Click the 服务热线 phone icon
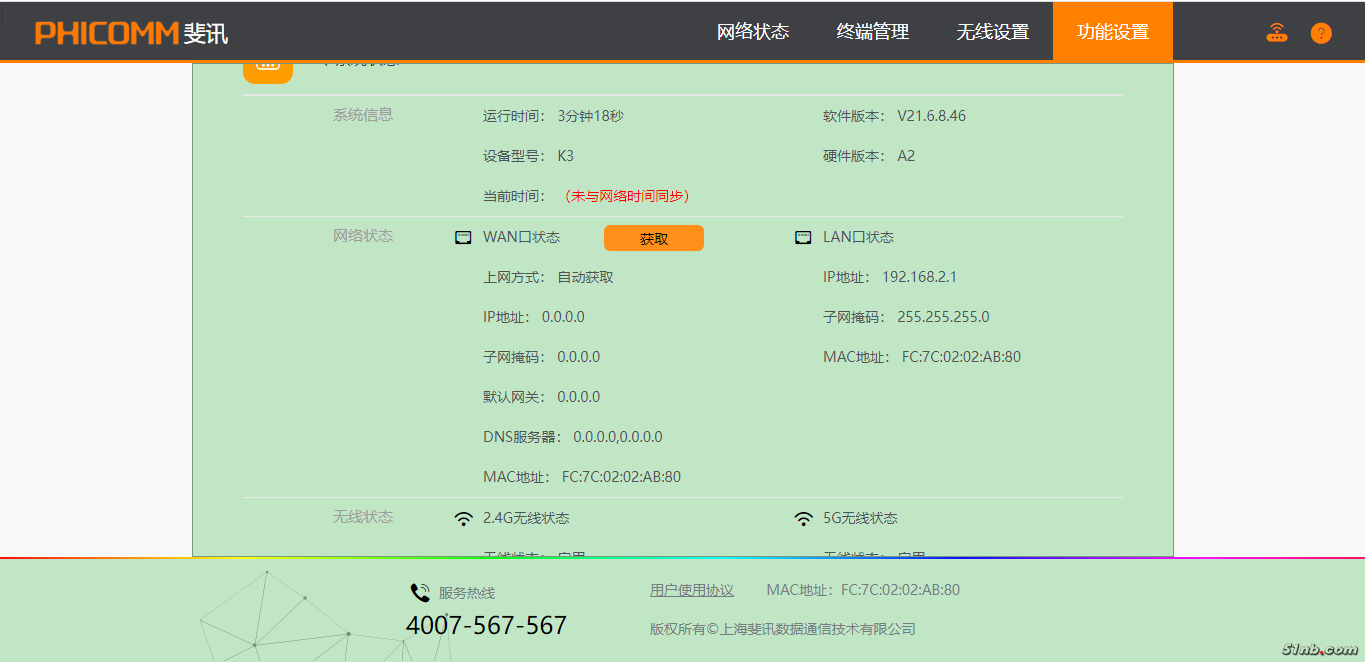This screenshot has height=662, width=1365. pos(420,593)
